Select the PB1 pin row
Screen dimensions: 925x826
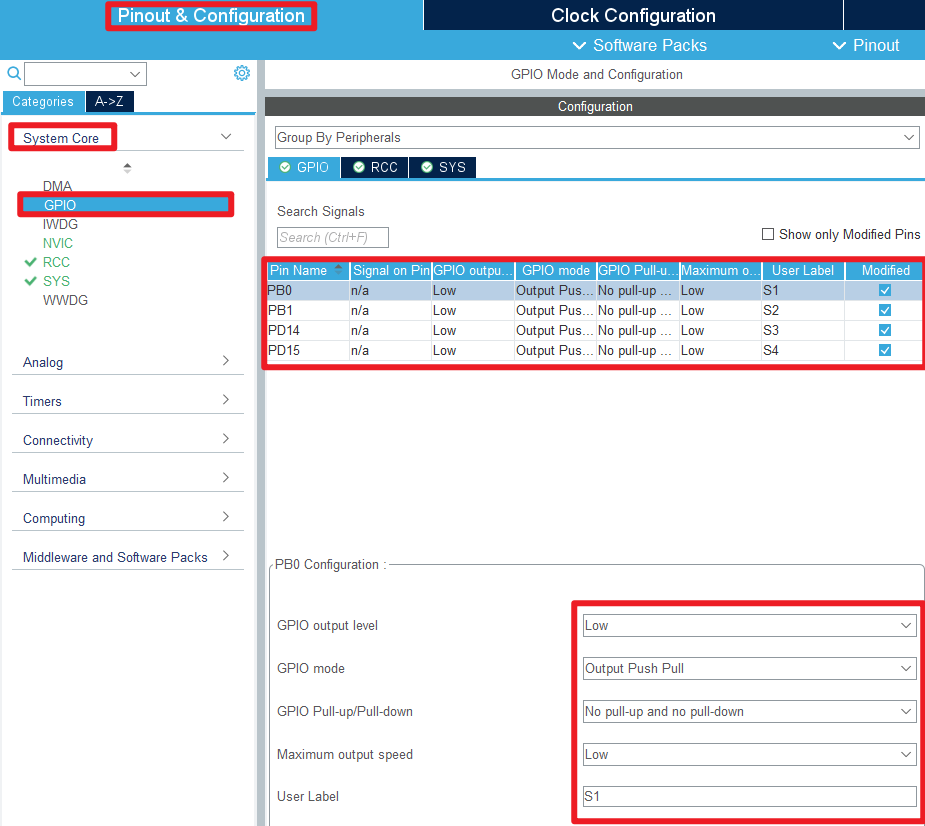tap(594, 310)
